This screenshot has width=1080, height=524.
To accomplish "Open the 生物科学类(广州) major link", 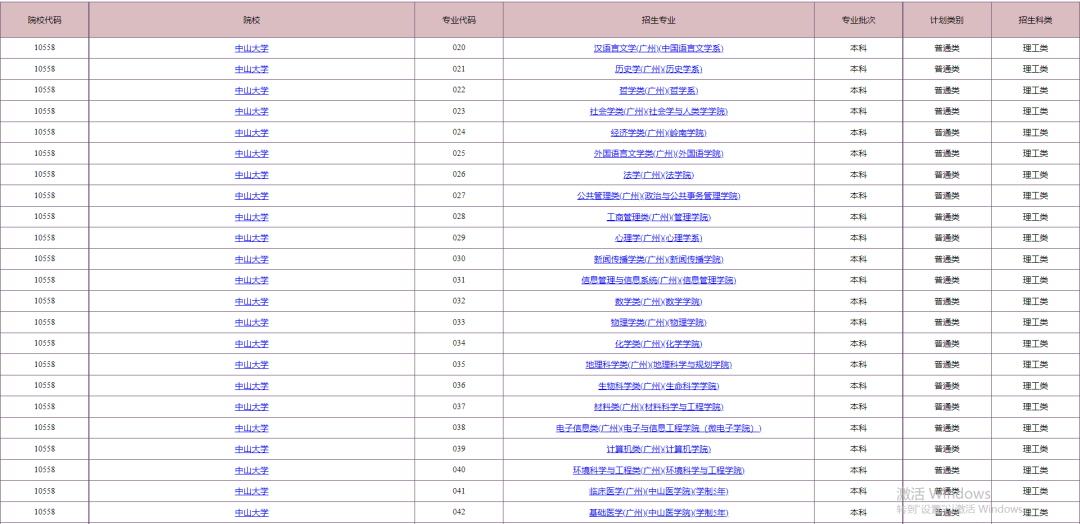I will 658,386.
